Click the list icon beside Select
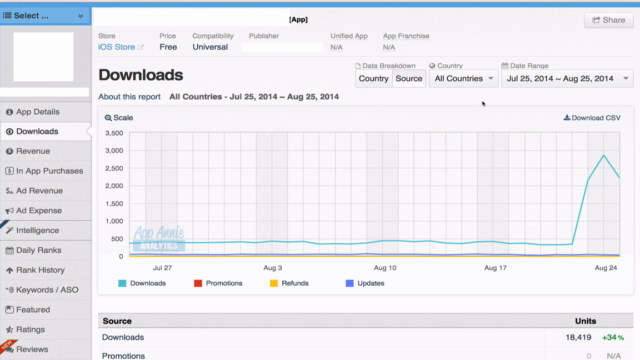 7,16
